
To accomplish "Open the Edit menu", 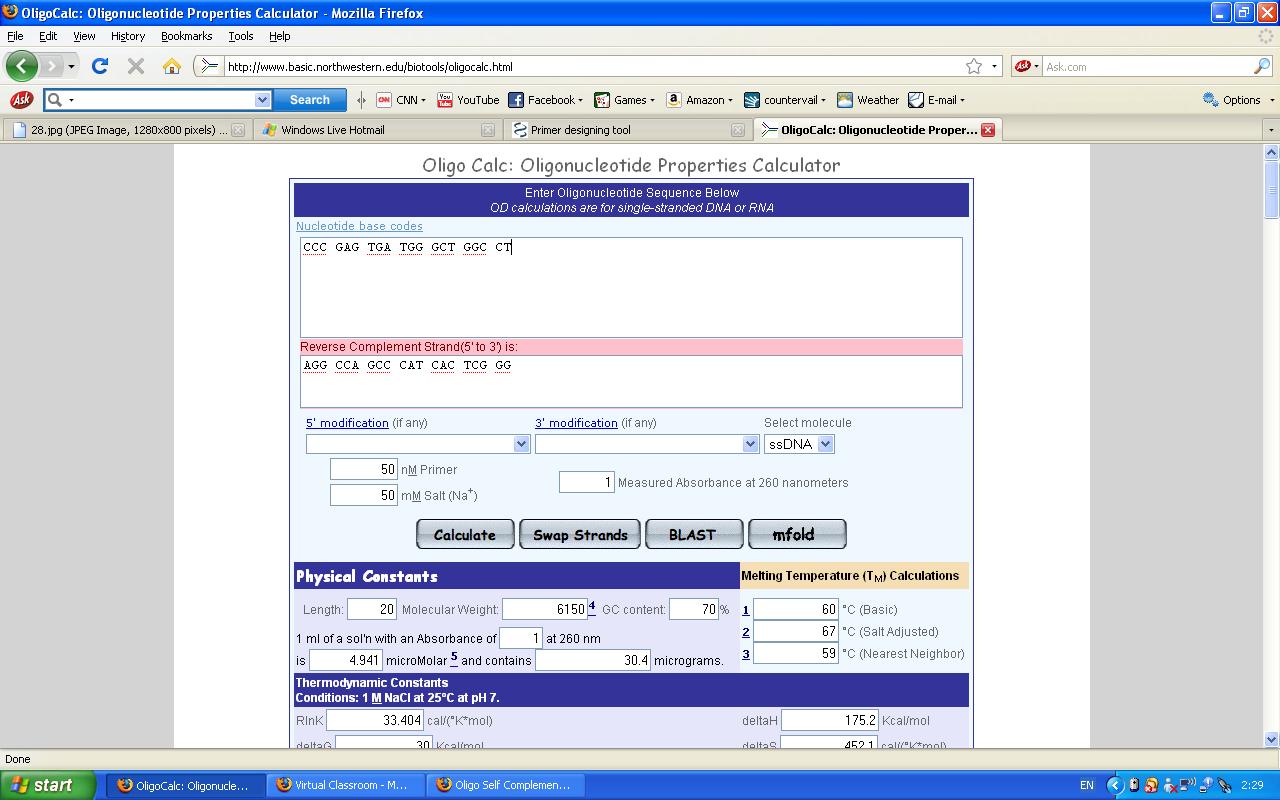I will coord(48,36).
